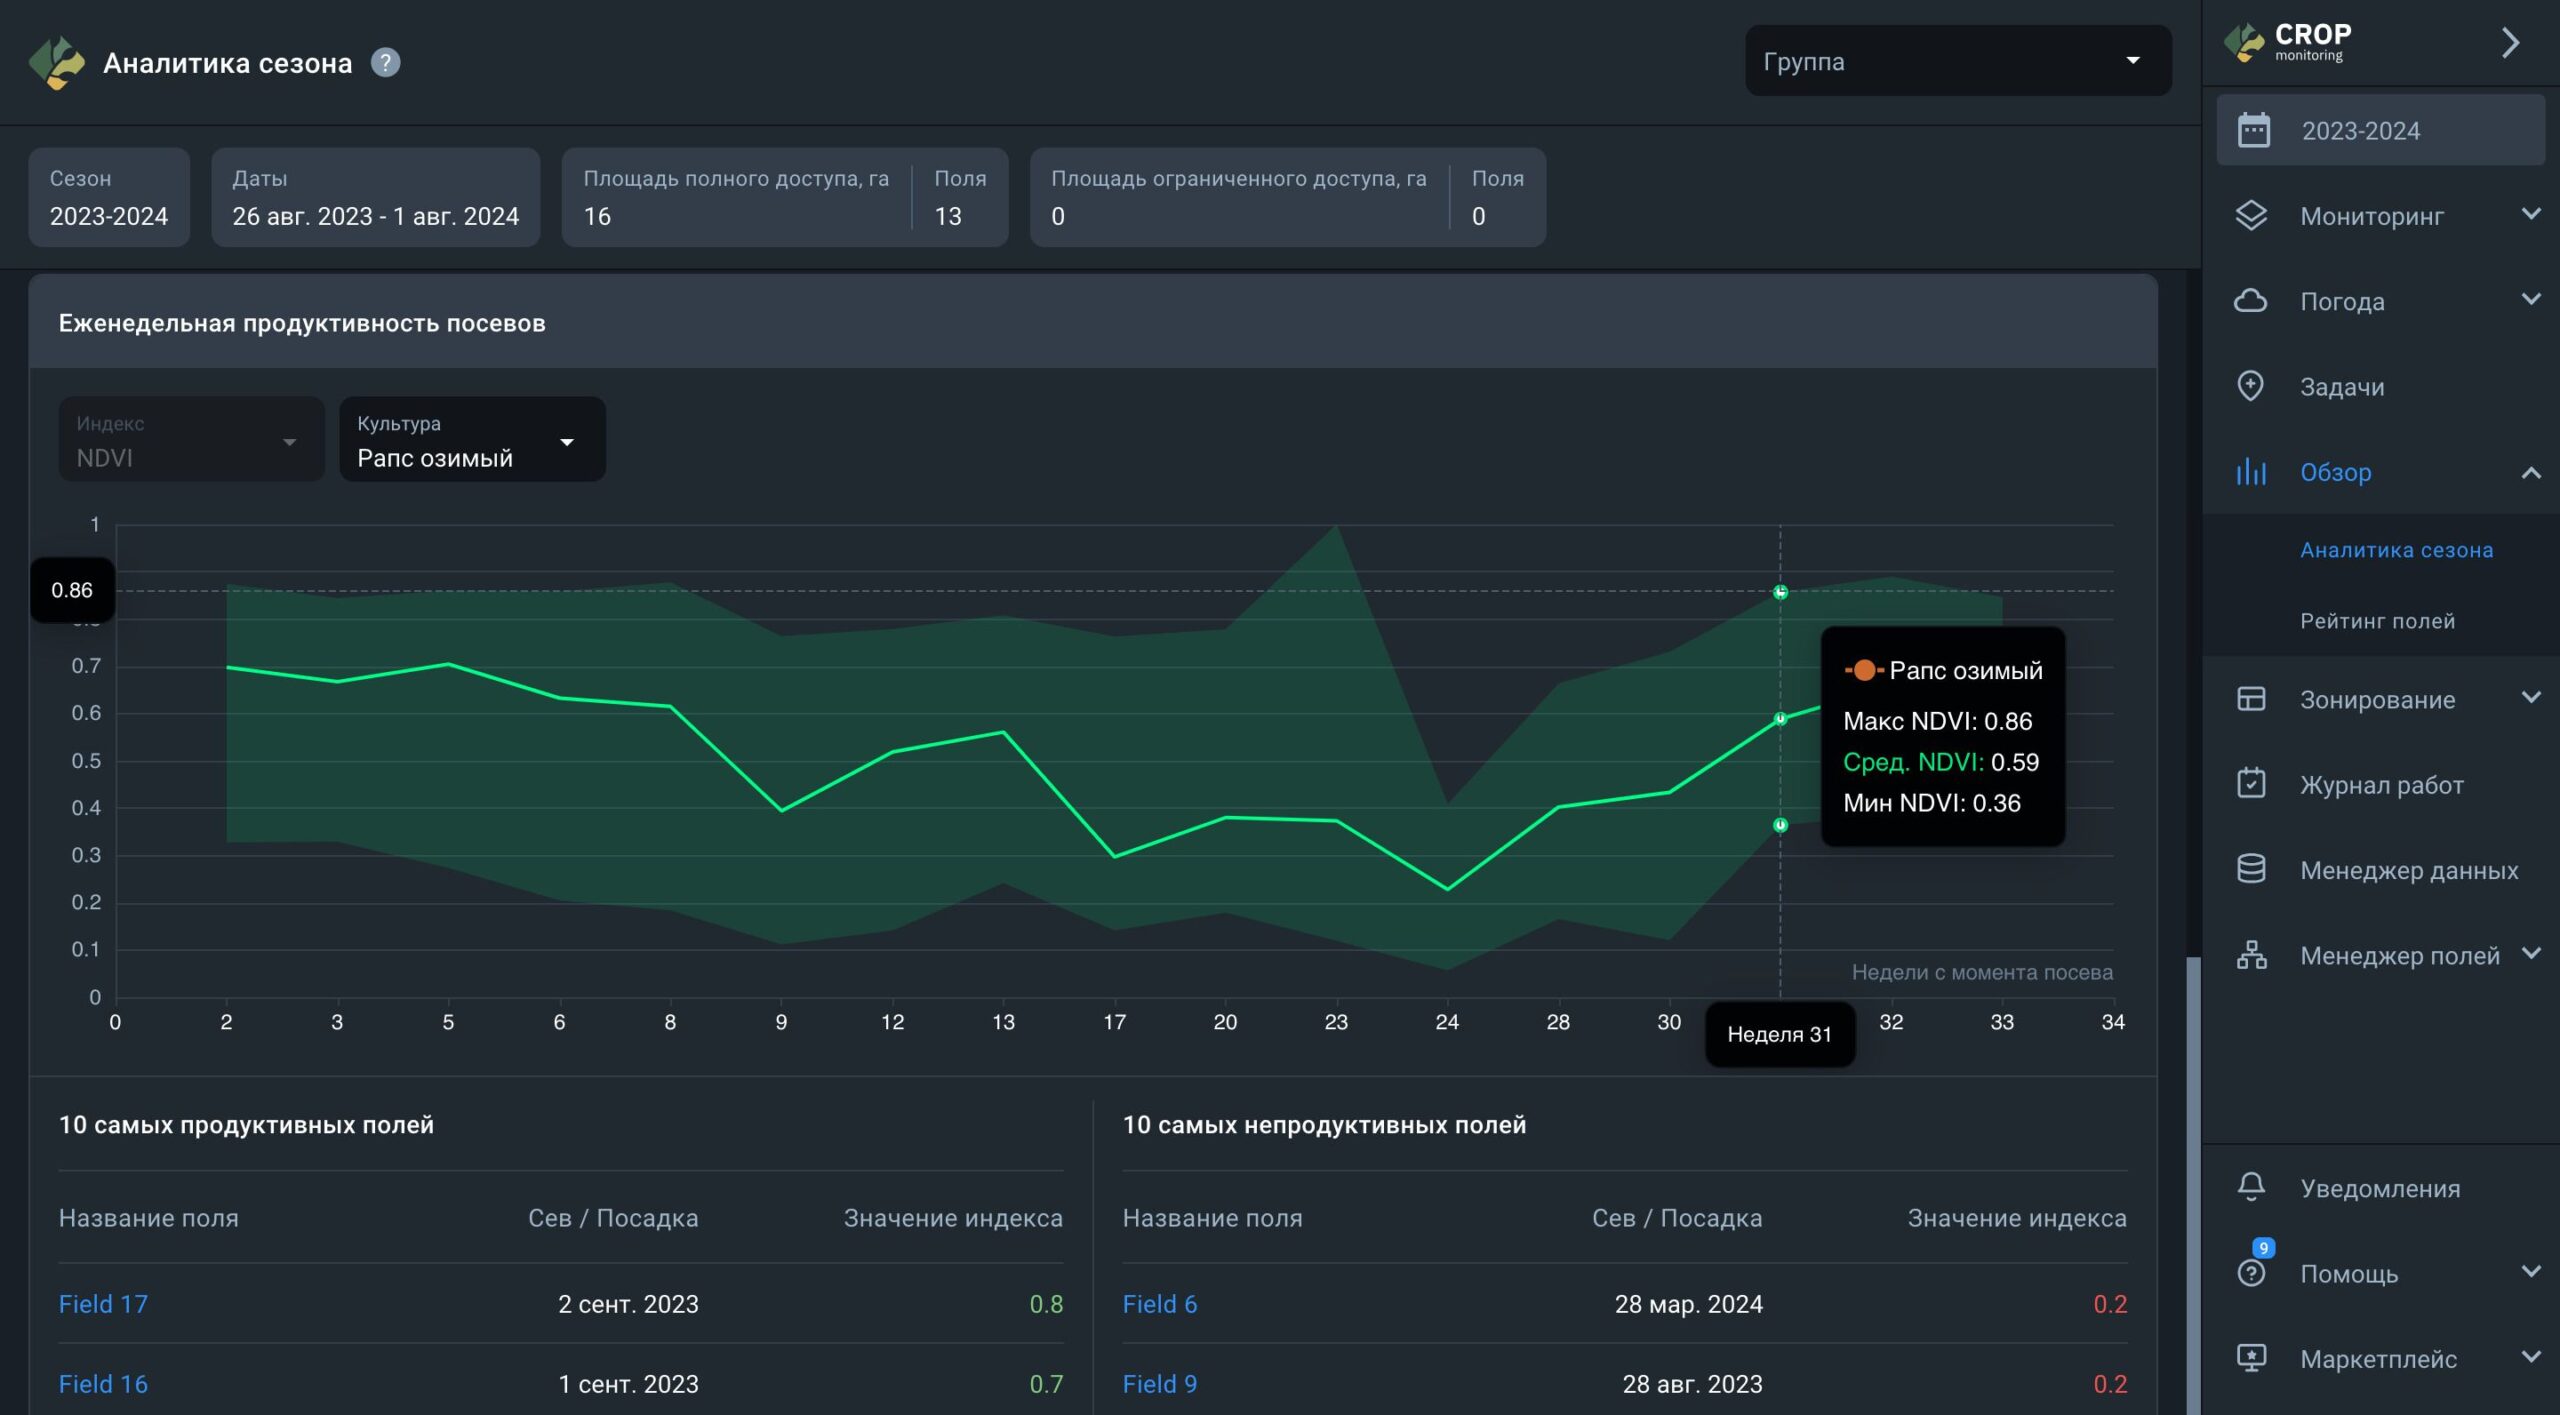Collapse the sidebar with the arrow
Viewport: 2560px width, 1415px height.
(x=2510, y=43)
